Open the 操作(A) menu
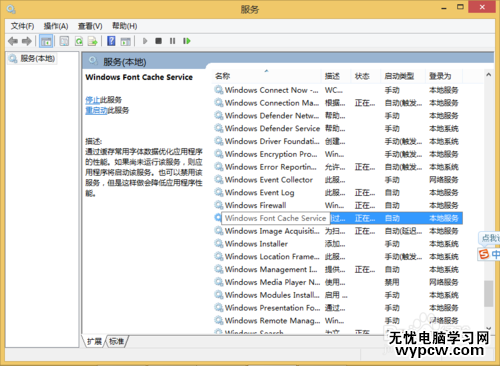Screen dimensions: 500x366 pyautogui.click(x=56, y=26)
